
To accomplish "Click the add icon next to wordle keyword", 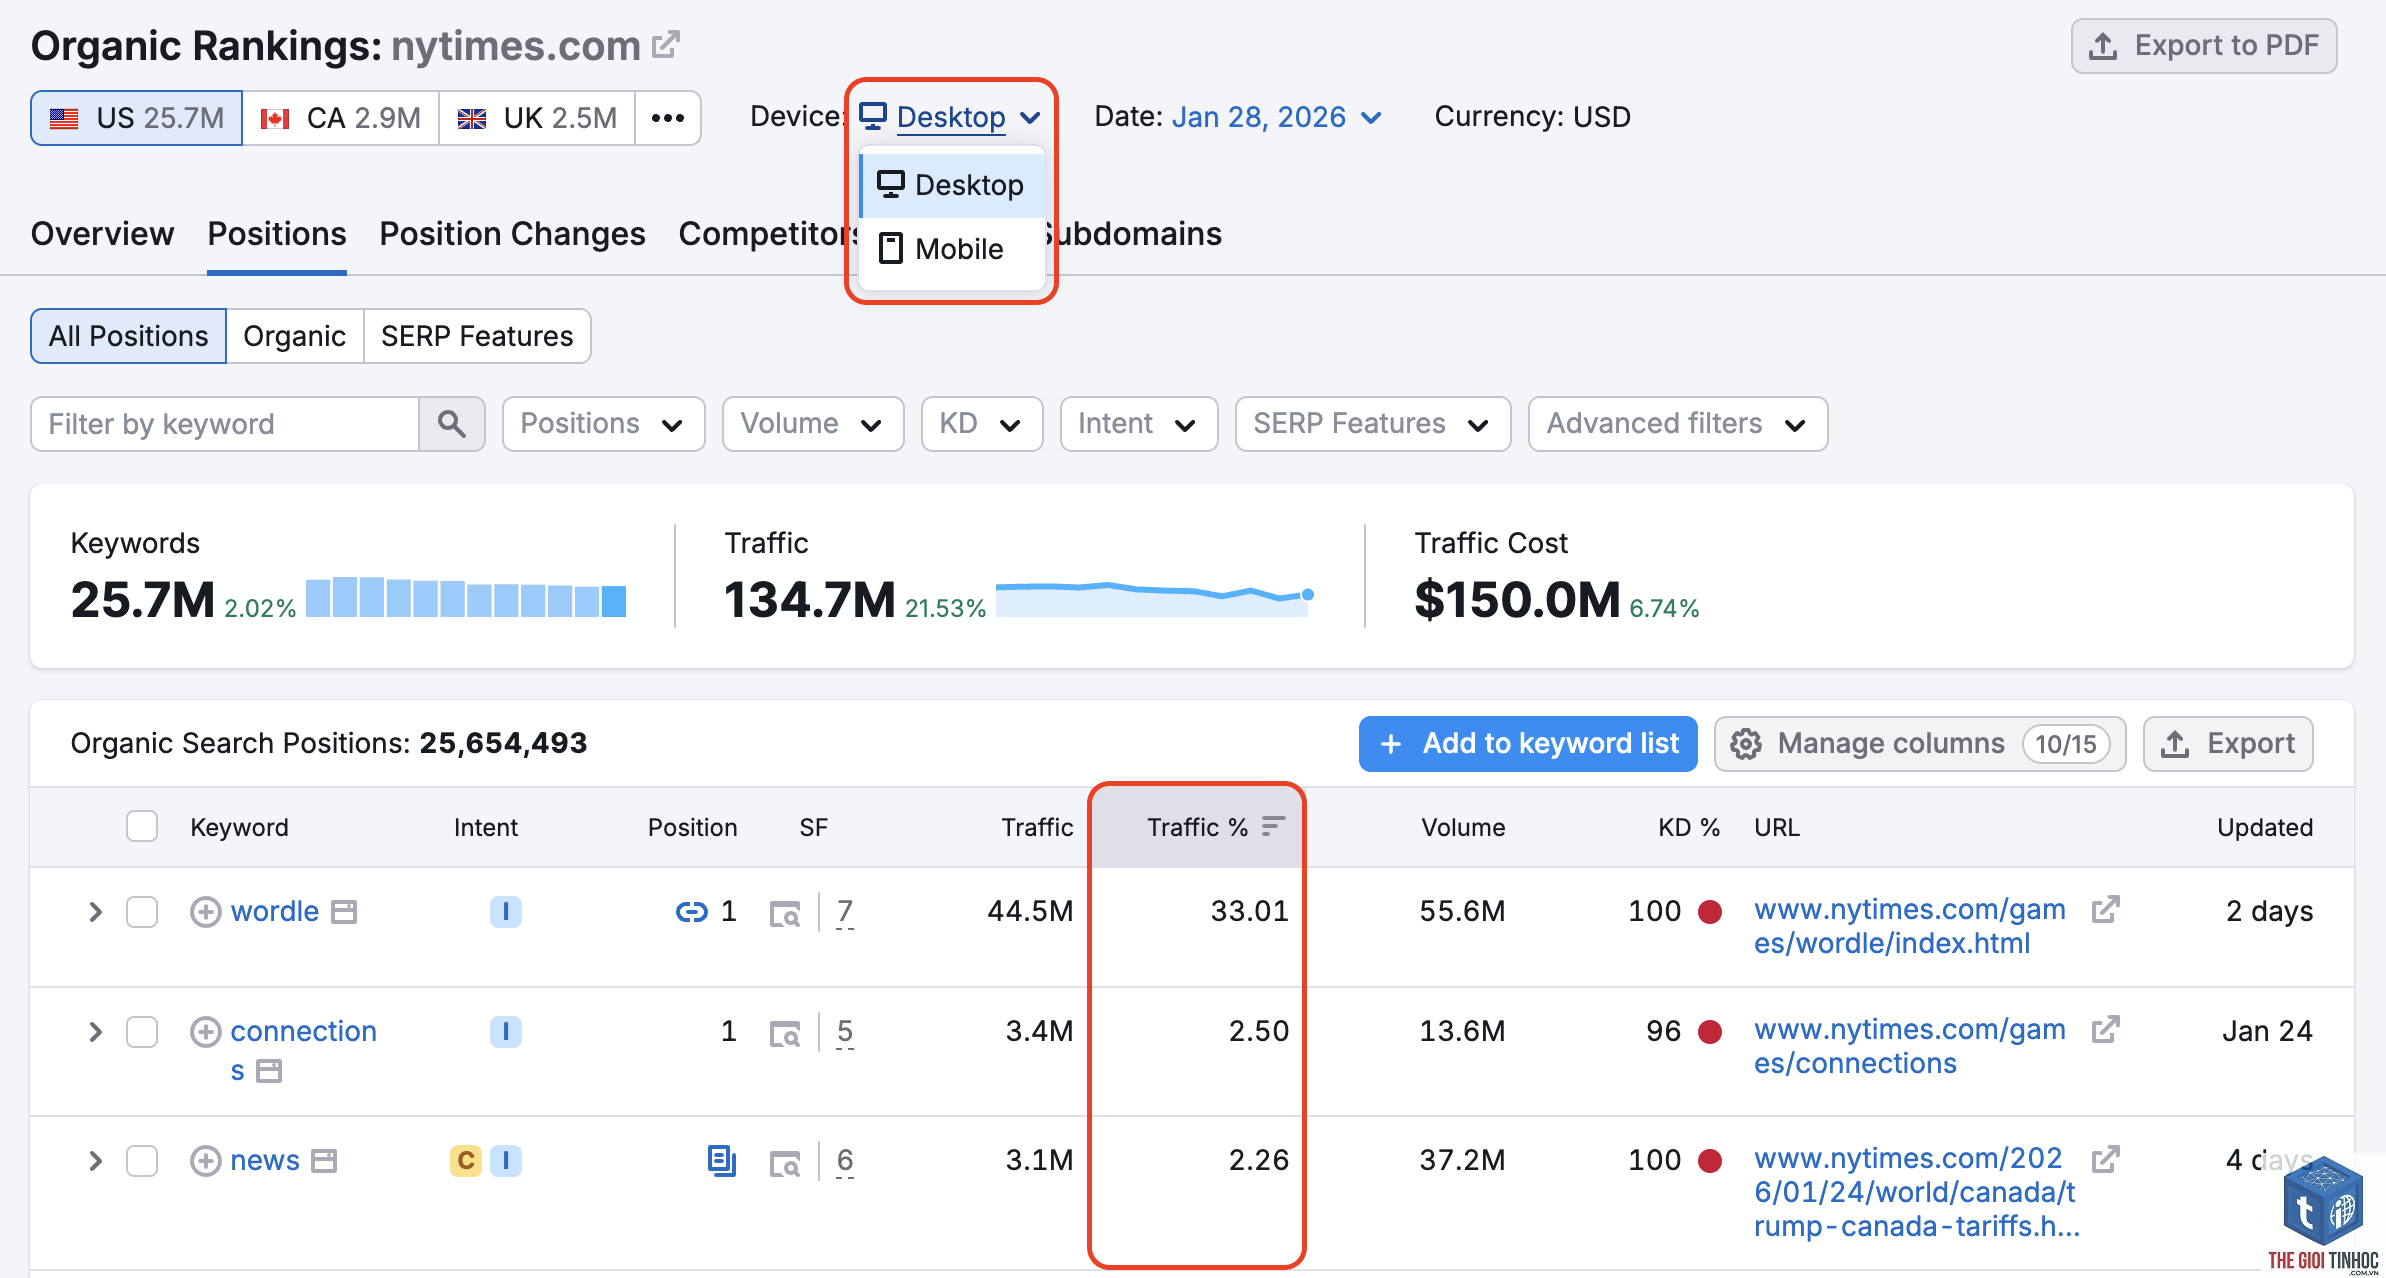I will [205, 912].
